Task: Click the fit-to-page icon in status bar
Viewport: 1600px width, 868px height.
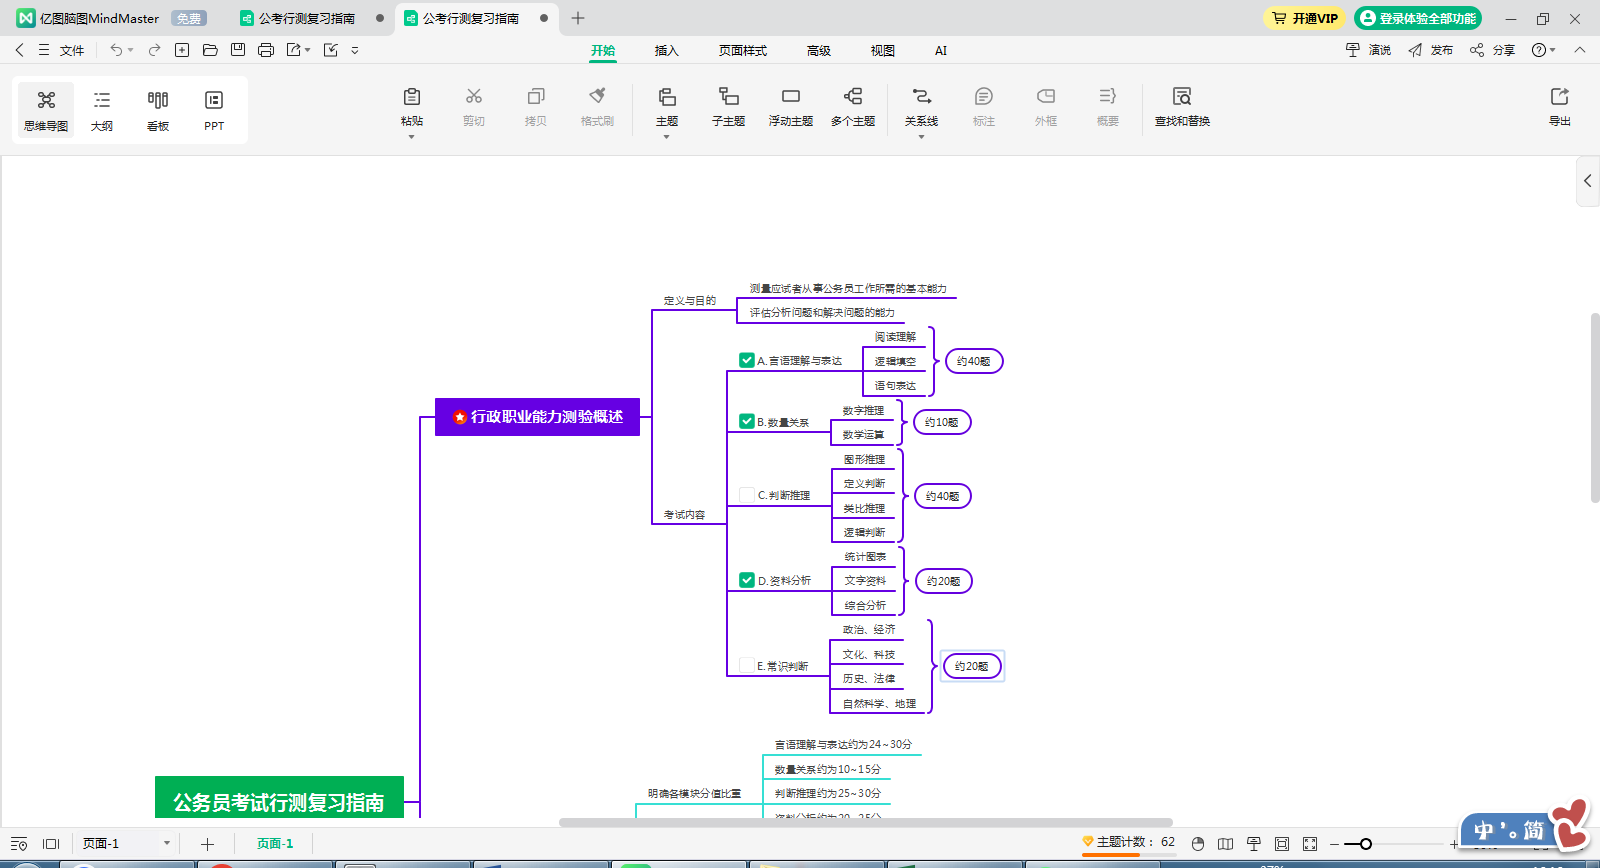Action: [x=1282, y=844]
